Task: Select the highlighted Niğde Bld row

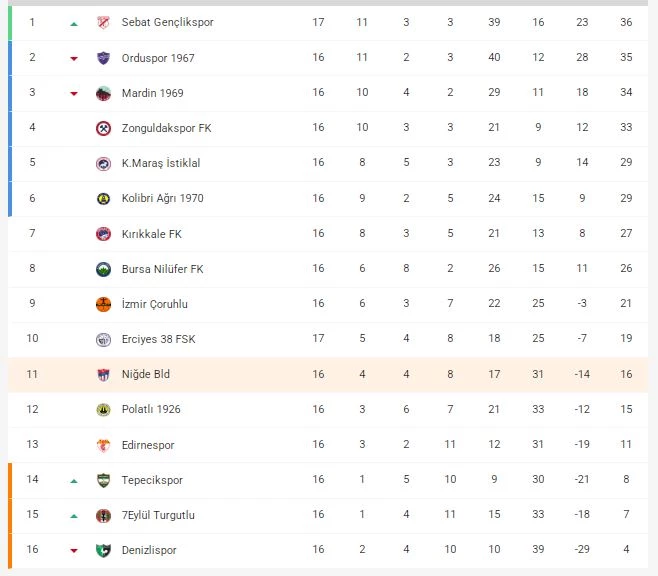Action: click(x=328, y=374)
